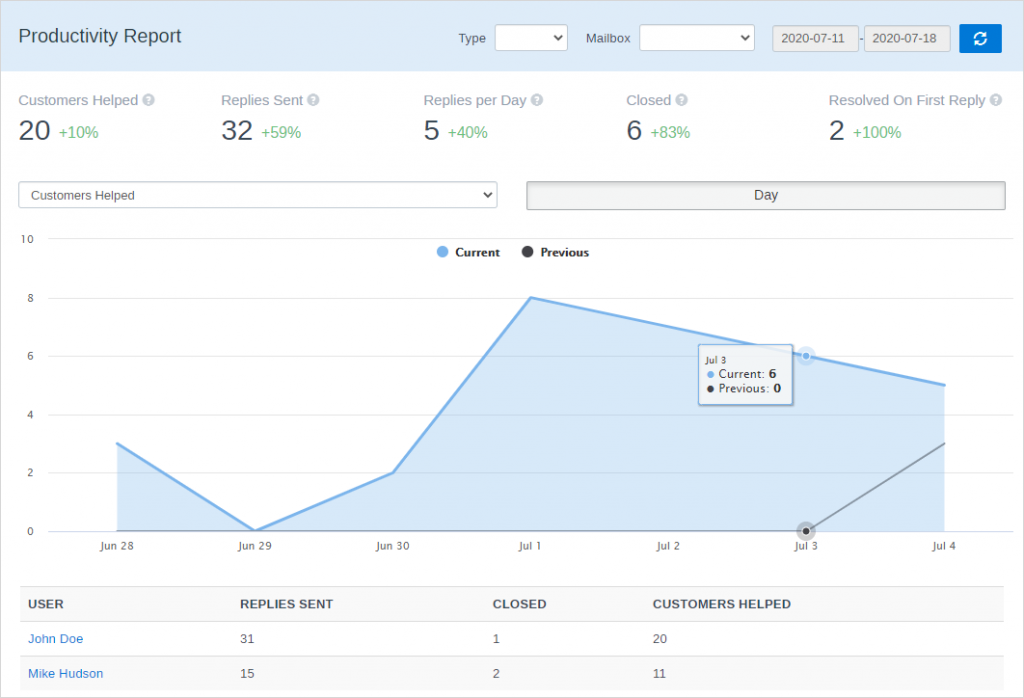Open the Mailbox dropdown

click(696, 37)
